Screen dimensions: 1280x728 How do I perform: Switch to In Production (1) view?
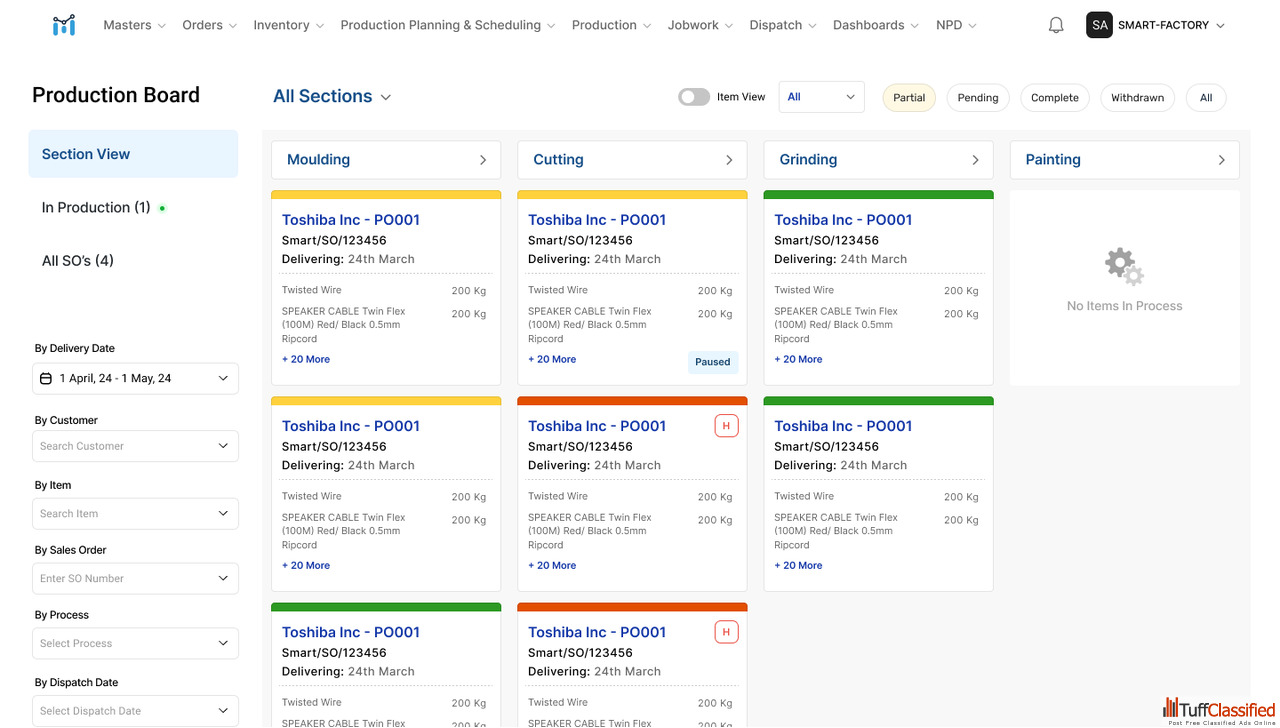coord(96,207)
